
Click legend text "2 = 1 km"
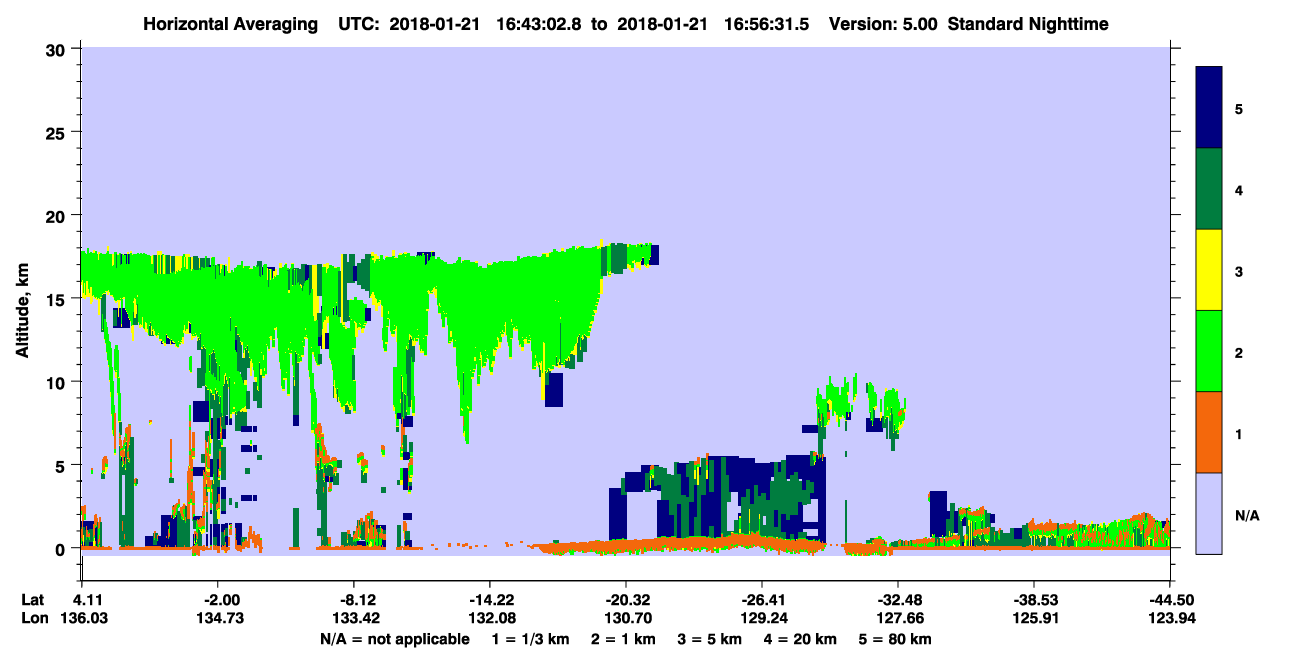(626, 638)
